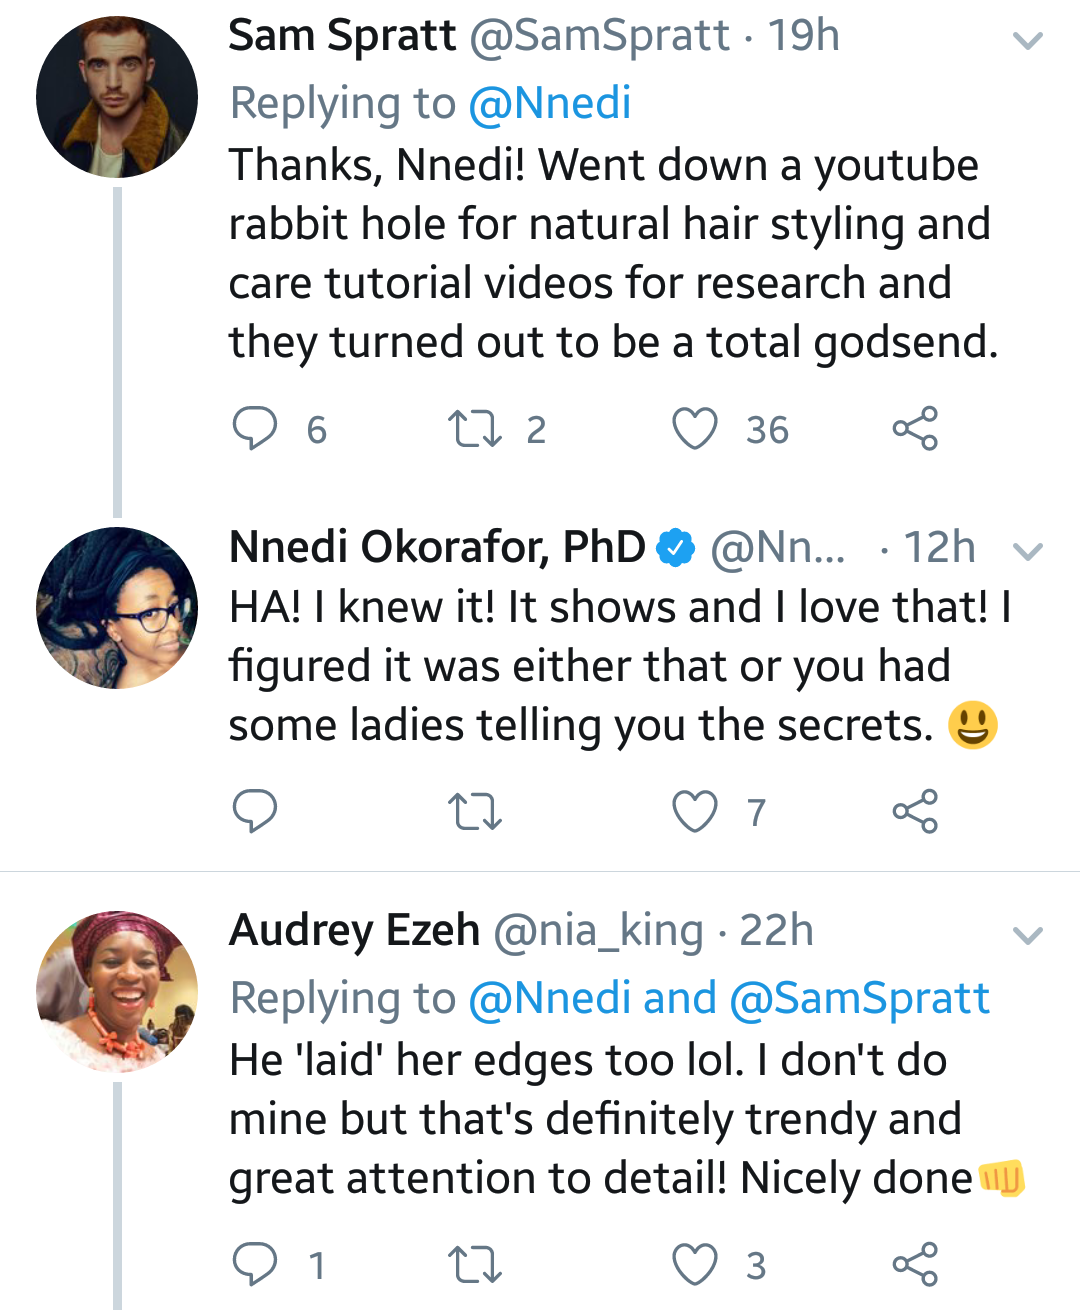Like Audrey Ezeh's tweet

point(695,1265)
